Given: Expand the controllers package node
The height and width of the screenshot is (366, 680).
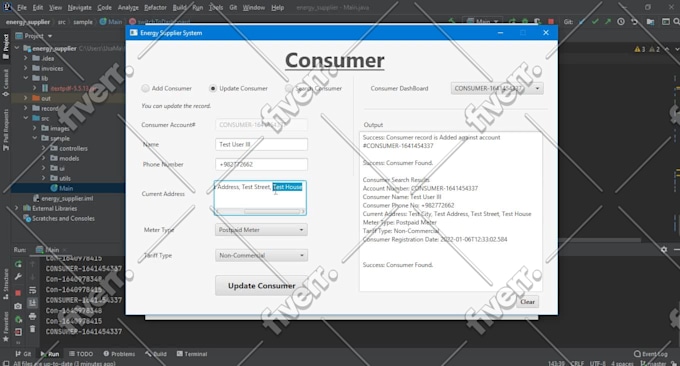Looking at the screenshot, I should tap(43, 148).
